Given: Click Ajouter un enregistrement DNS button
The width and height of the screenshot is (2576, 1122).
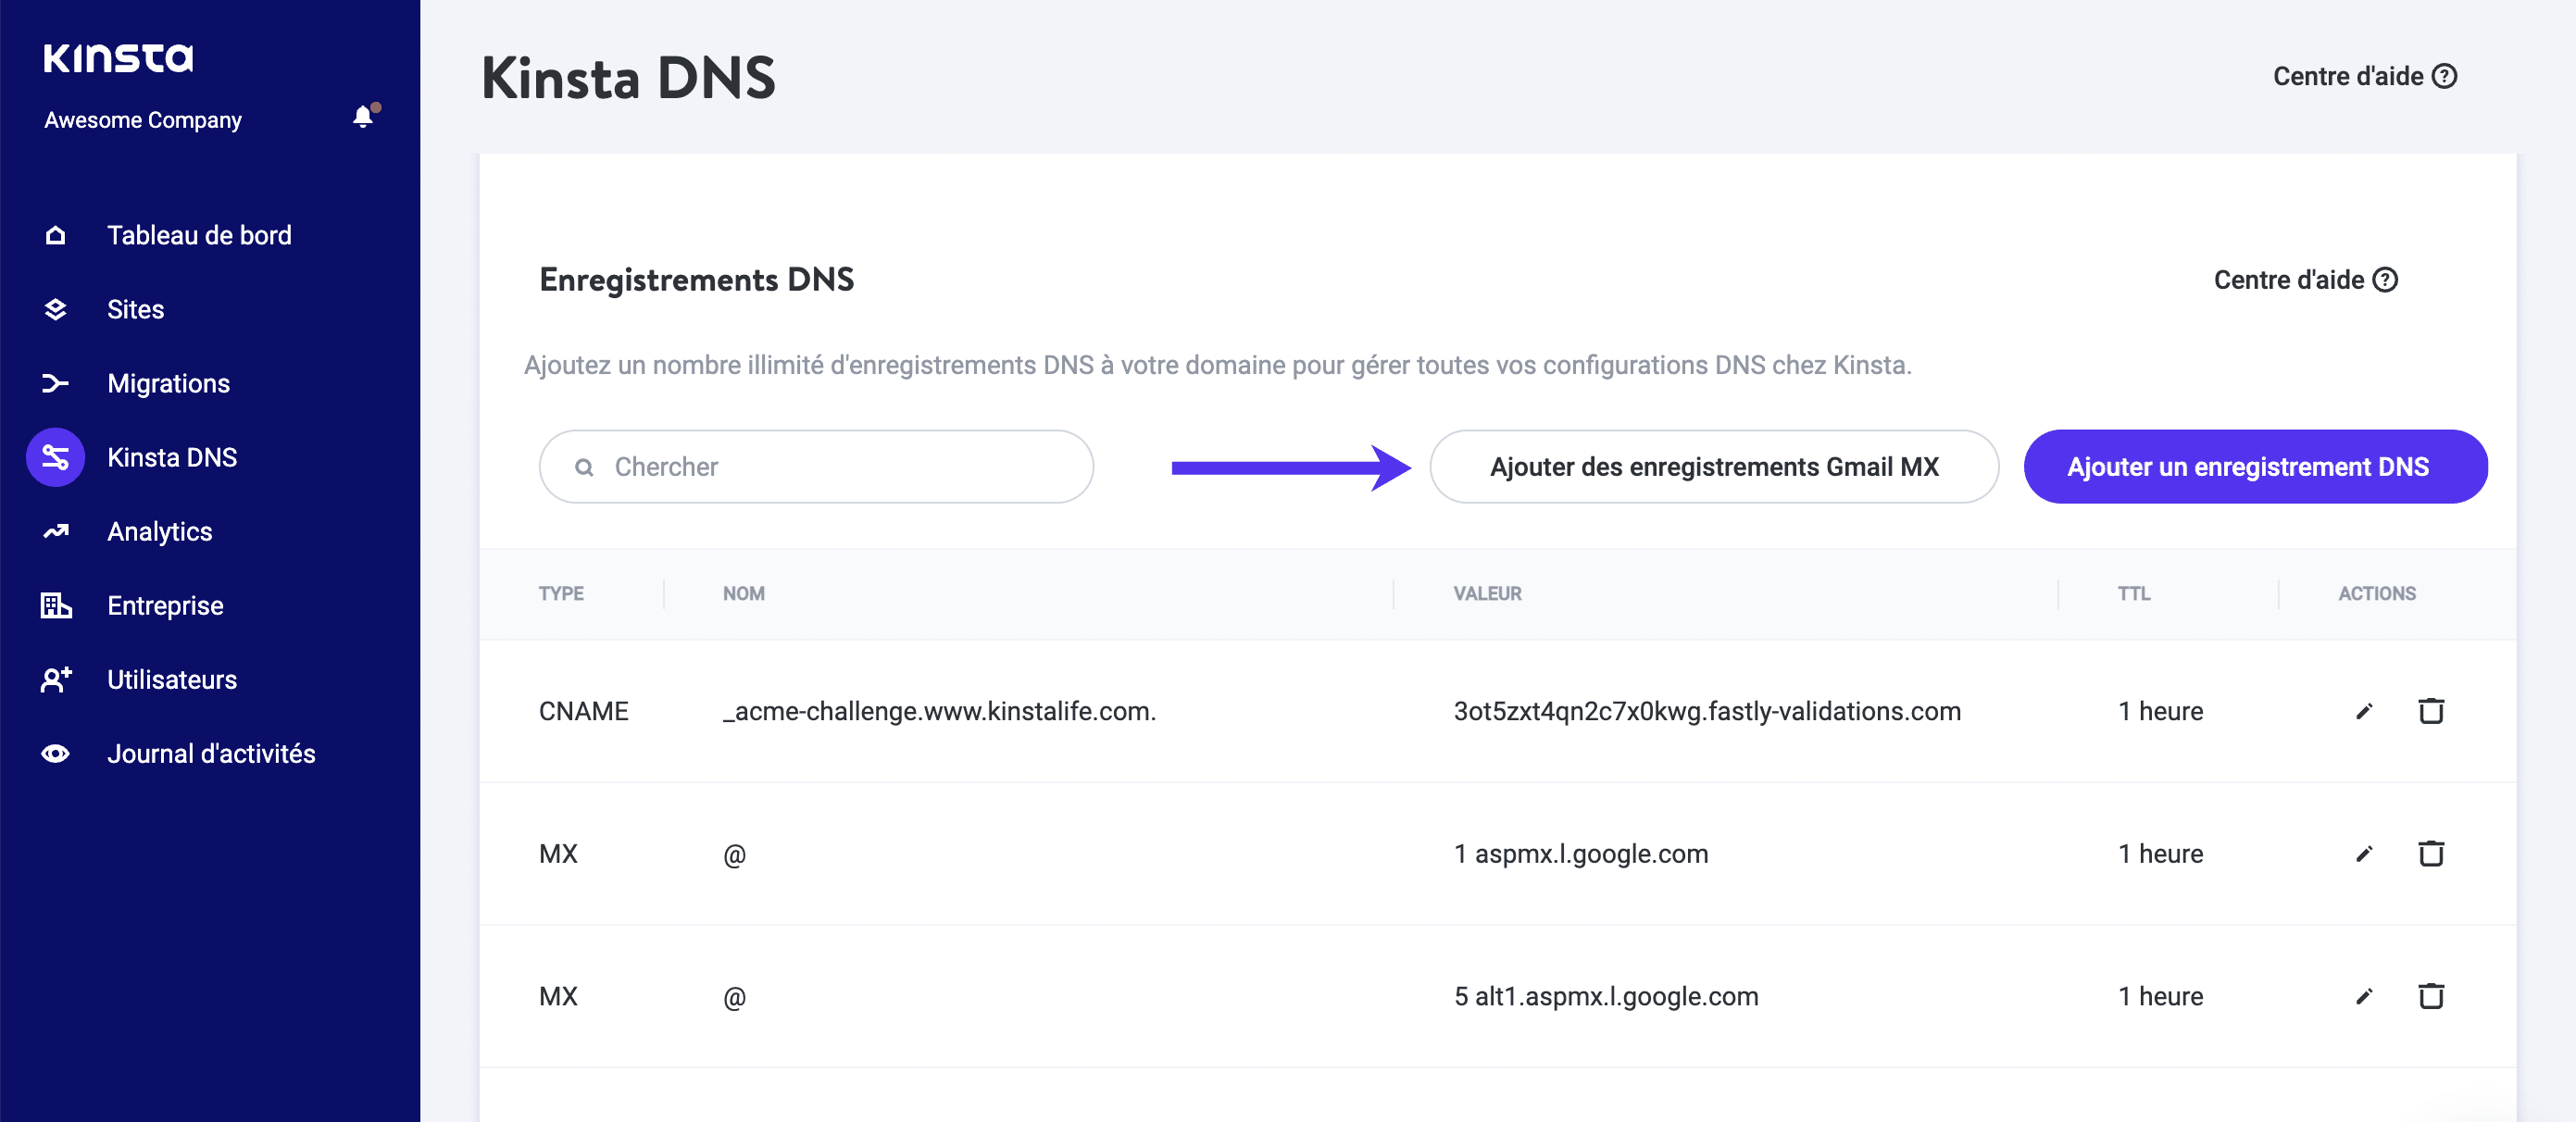Looking at the screenshot, I should point(2255,467).
